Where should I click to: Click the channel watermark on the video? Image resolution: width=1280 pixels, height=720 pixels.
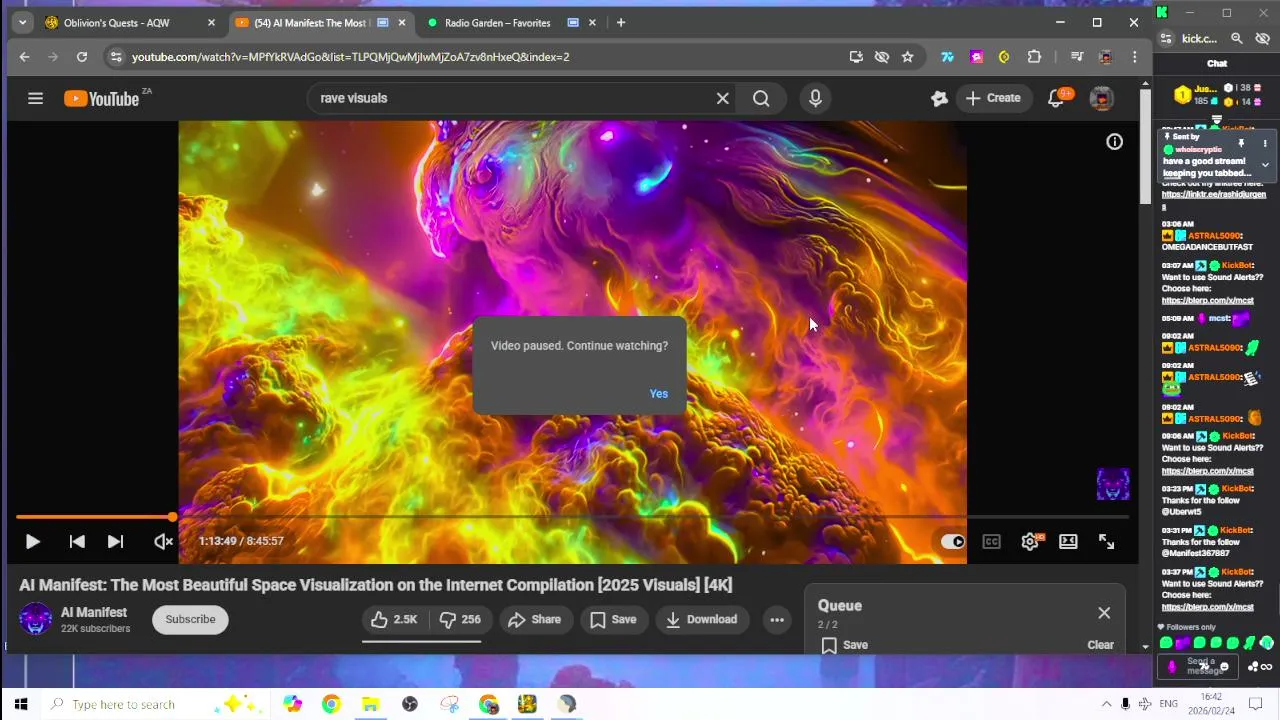pos(1113,484)
